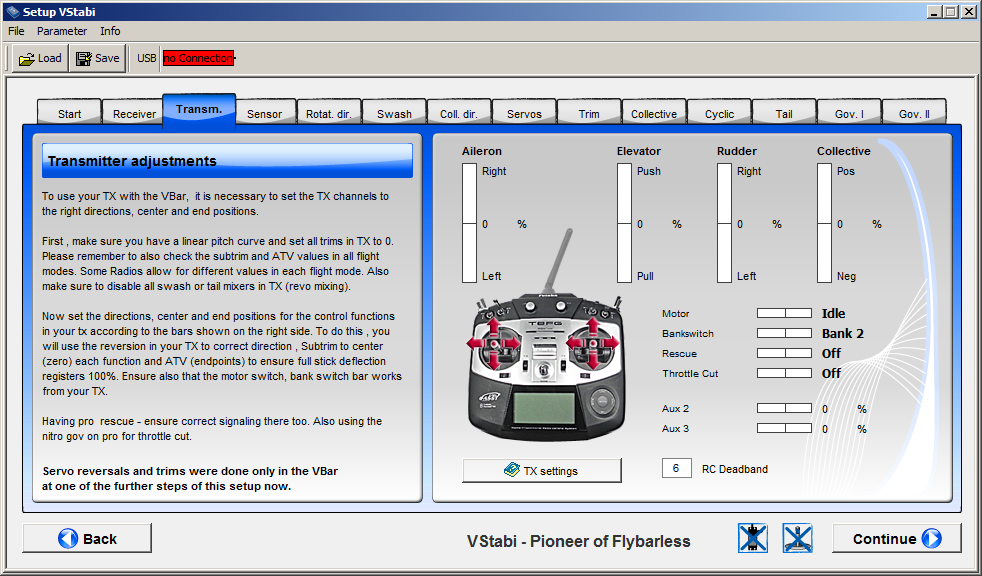982x576 pixels.
Task: Switch to the Start tab
Action: pos(70,113)
